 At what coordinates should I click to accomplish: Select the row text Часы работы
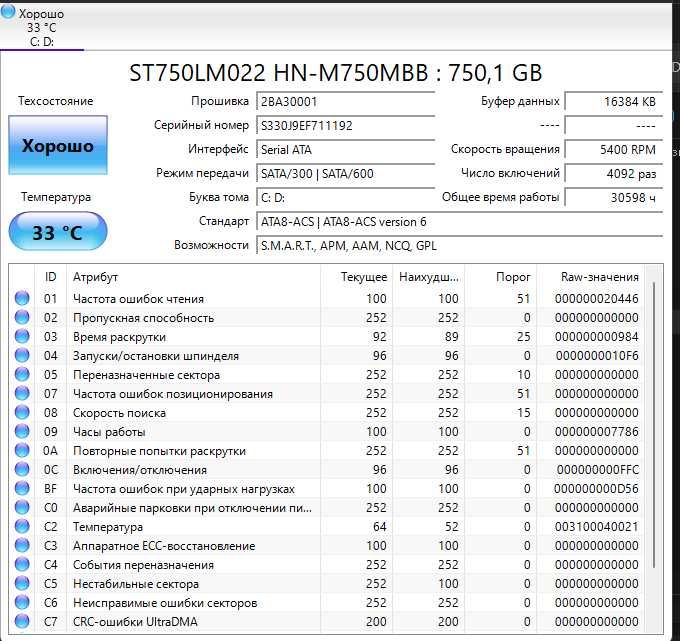(109, 432)
